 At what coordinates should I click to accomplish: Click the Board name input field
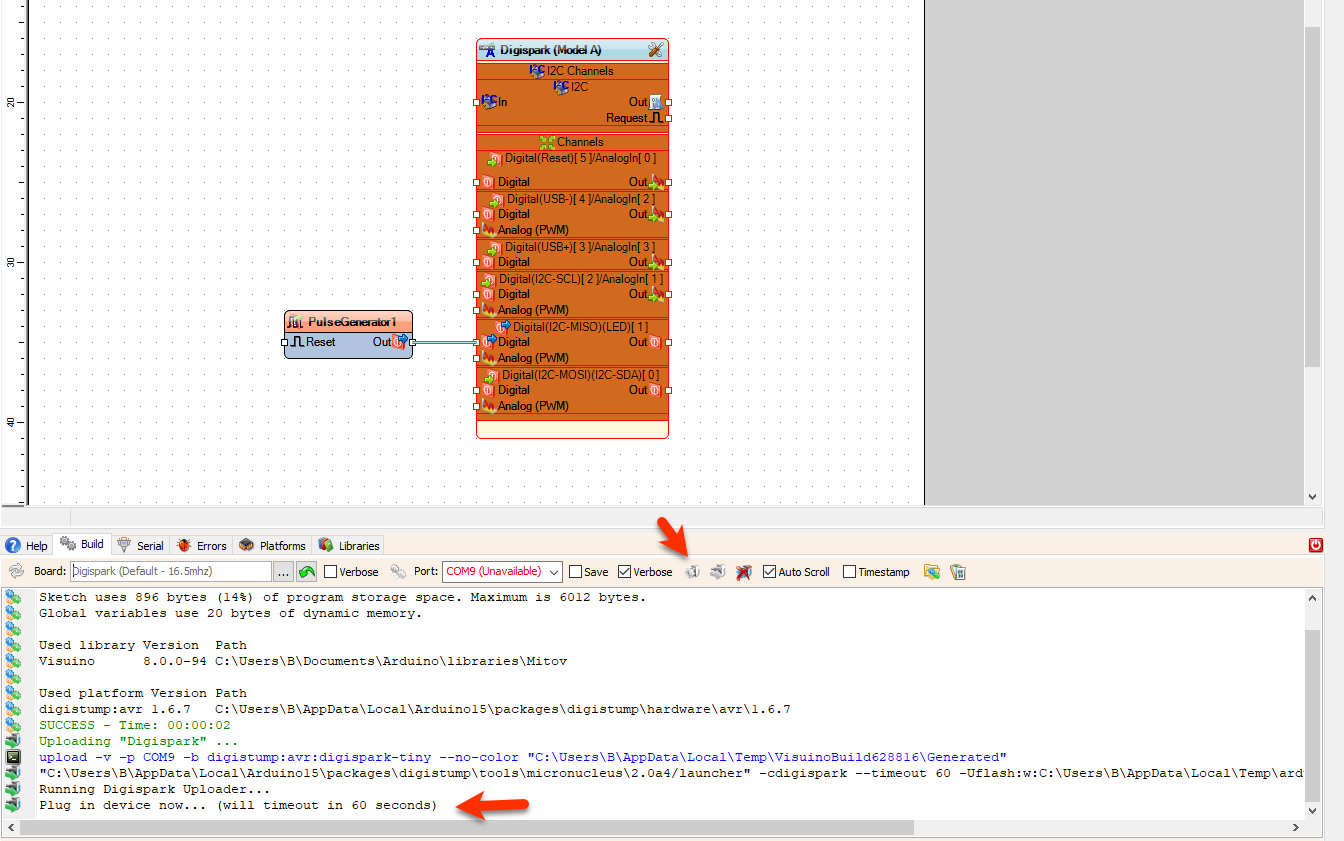pyautogui.click(x=170, y=572)
